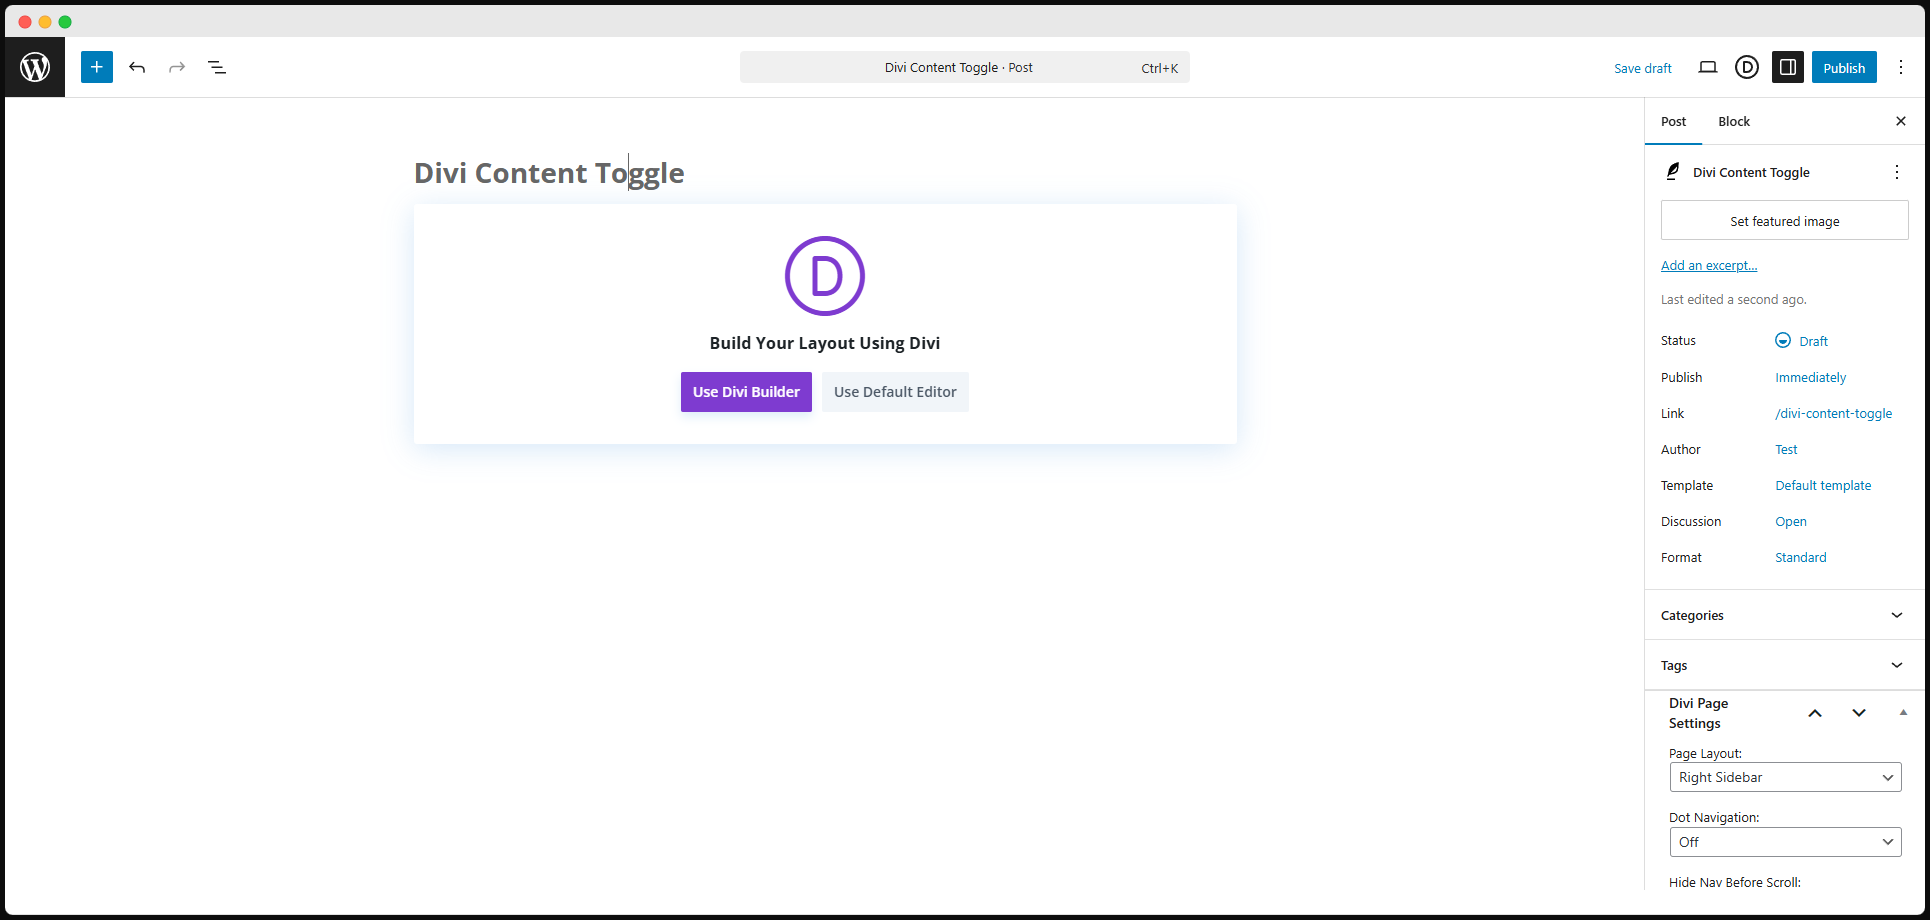Click the undo arrow icon

click(x=137, y=67)
